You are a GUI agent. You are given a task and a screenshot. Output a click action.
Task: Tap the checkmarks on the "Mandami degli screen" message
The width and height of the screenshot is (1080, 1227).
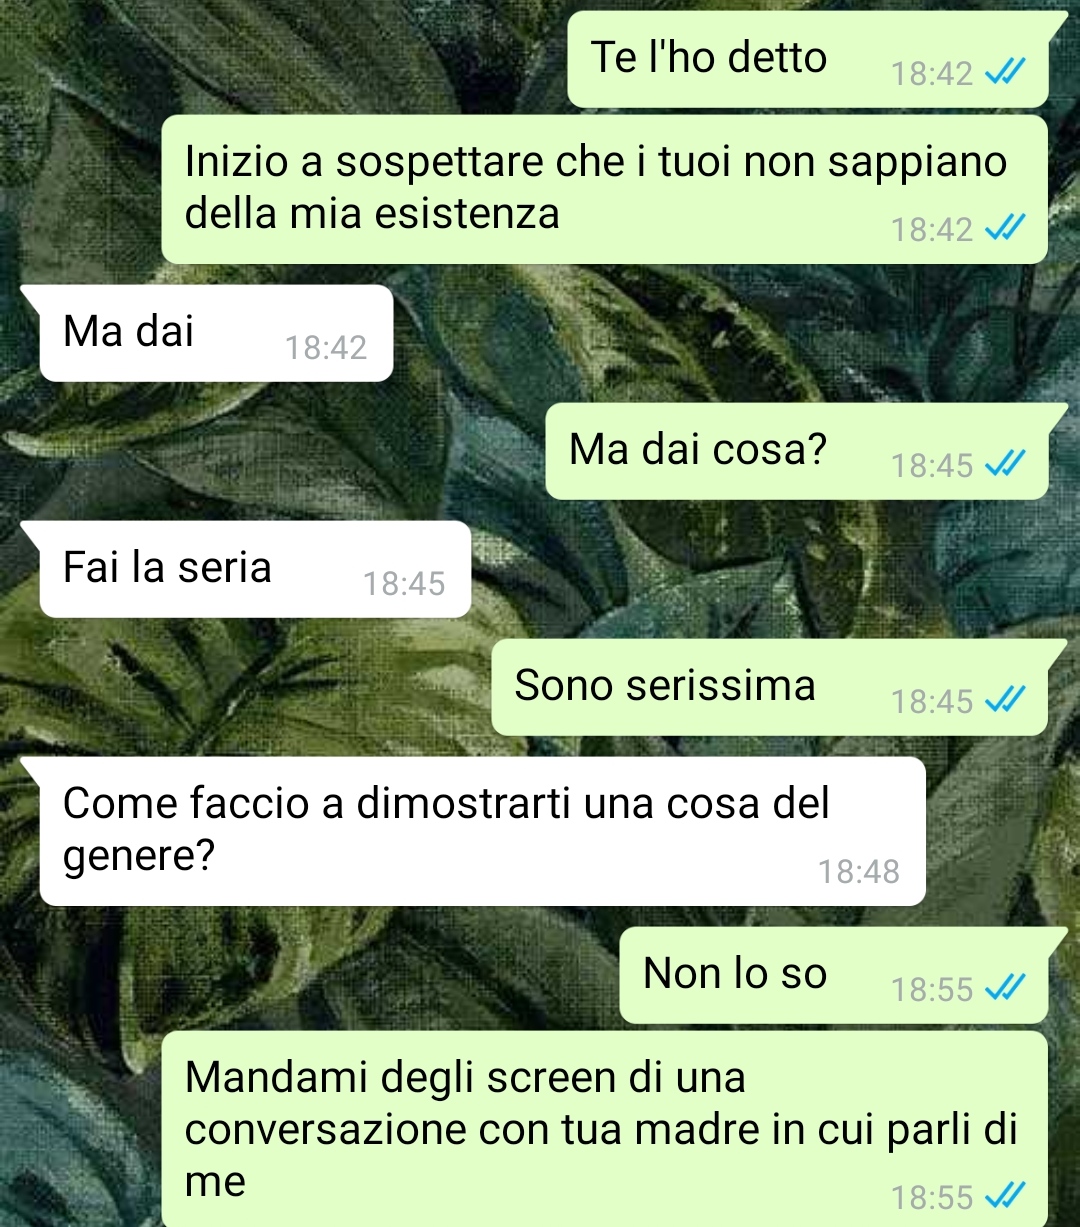coord(1003,1195)
